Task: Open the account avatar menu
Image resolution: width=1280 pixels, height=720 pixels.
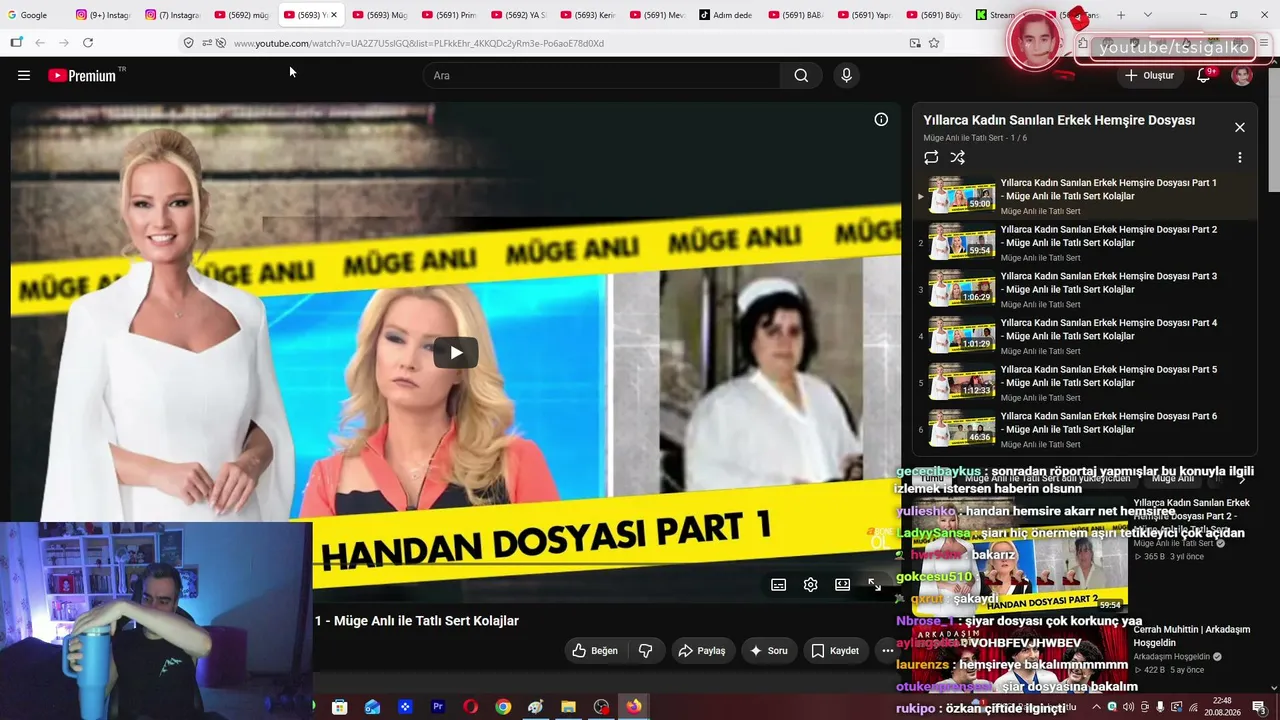Action: 1242,76
